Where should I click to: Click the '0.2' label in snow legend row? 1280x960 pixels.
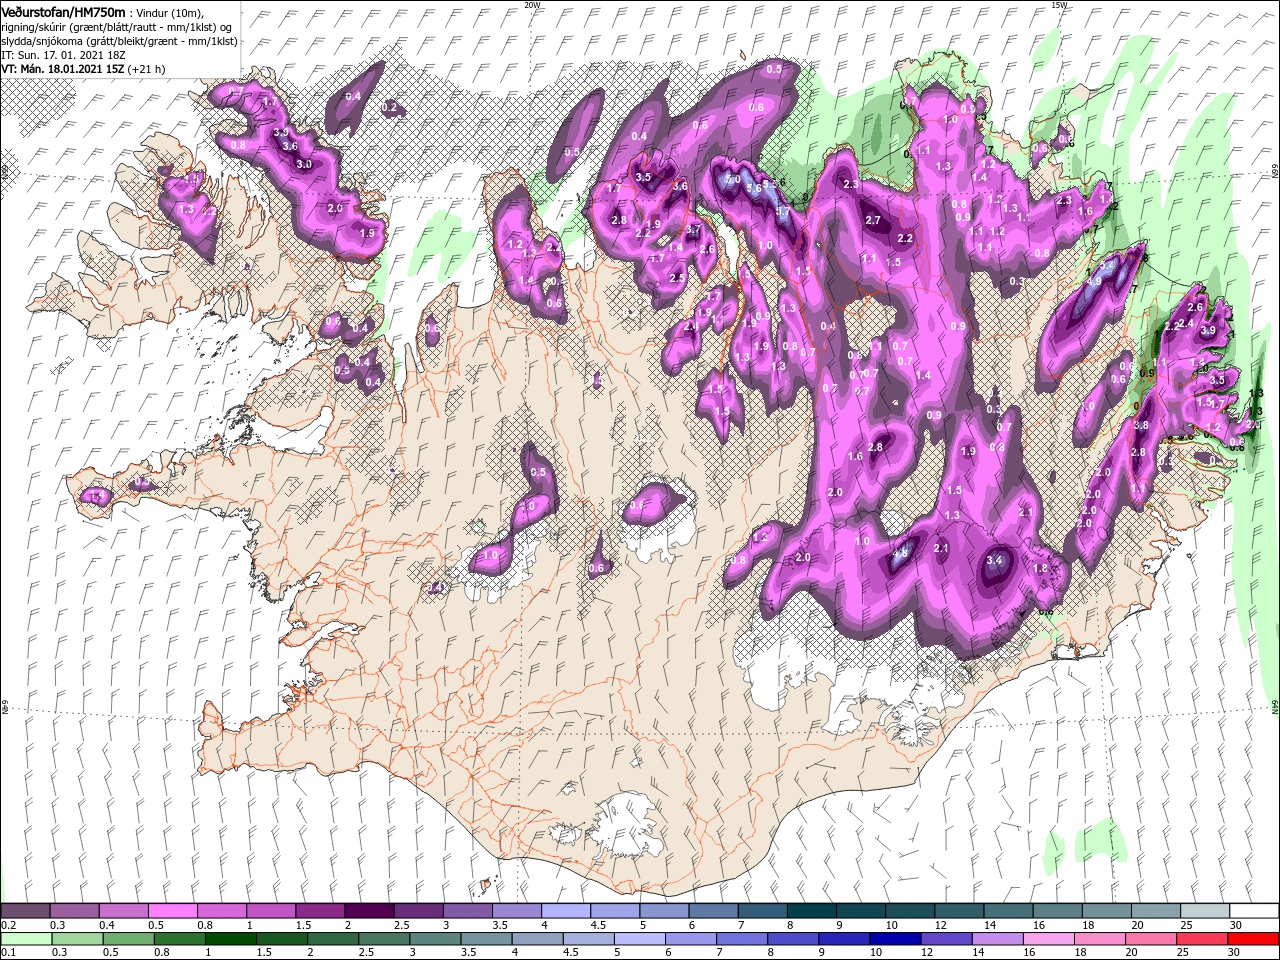(9, 925)
